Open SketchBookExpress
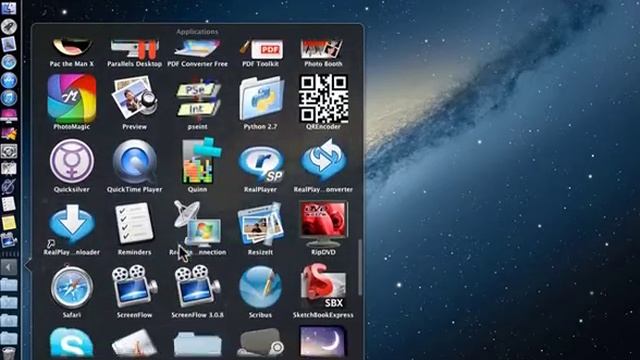 click(x=323, y=286)
